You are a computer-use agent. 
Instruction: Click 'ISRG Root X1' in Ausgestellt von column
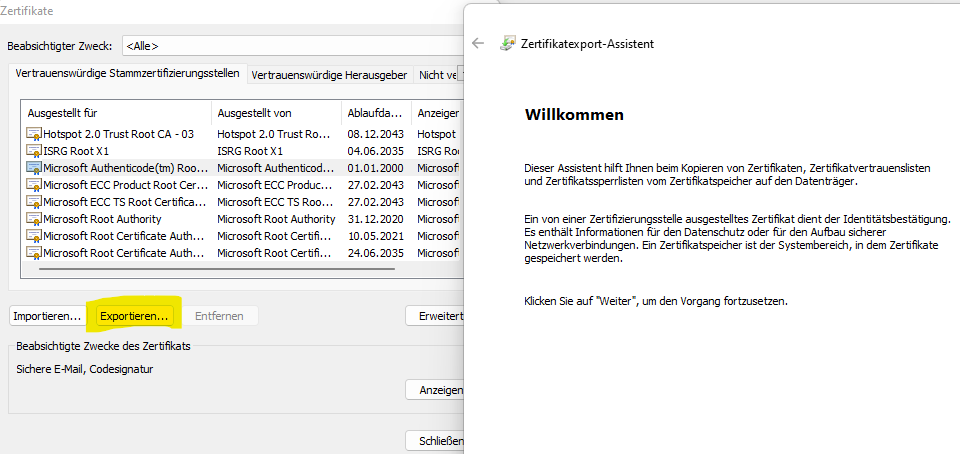tap(250, 151)
